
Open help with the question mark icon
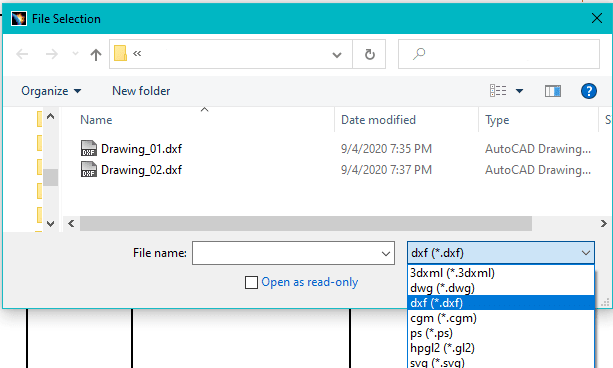tap(589, 91)
